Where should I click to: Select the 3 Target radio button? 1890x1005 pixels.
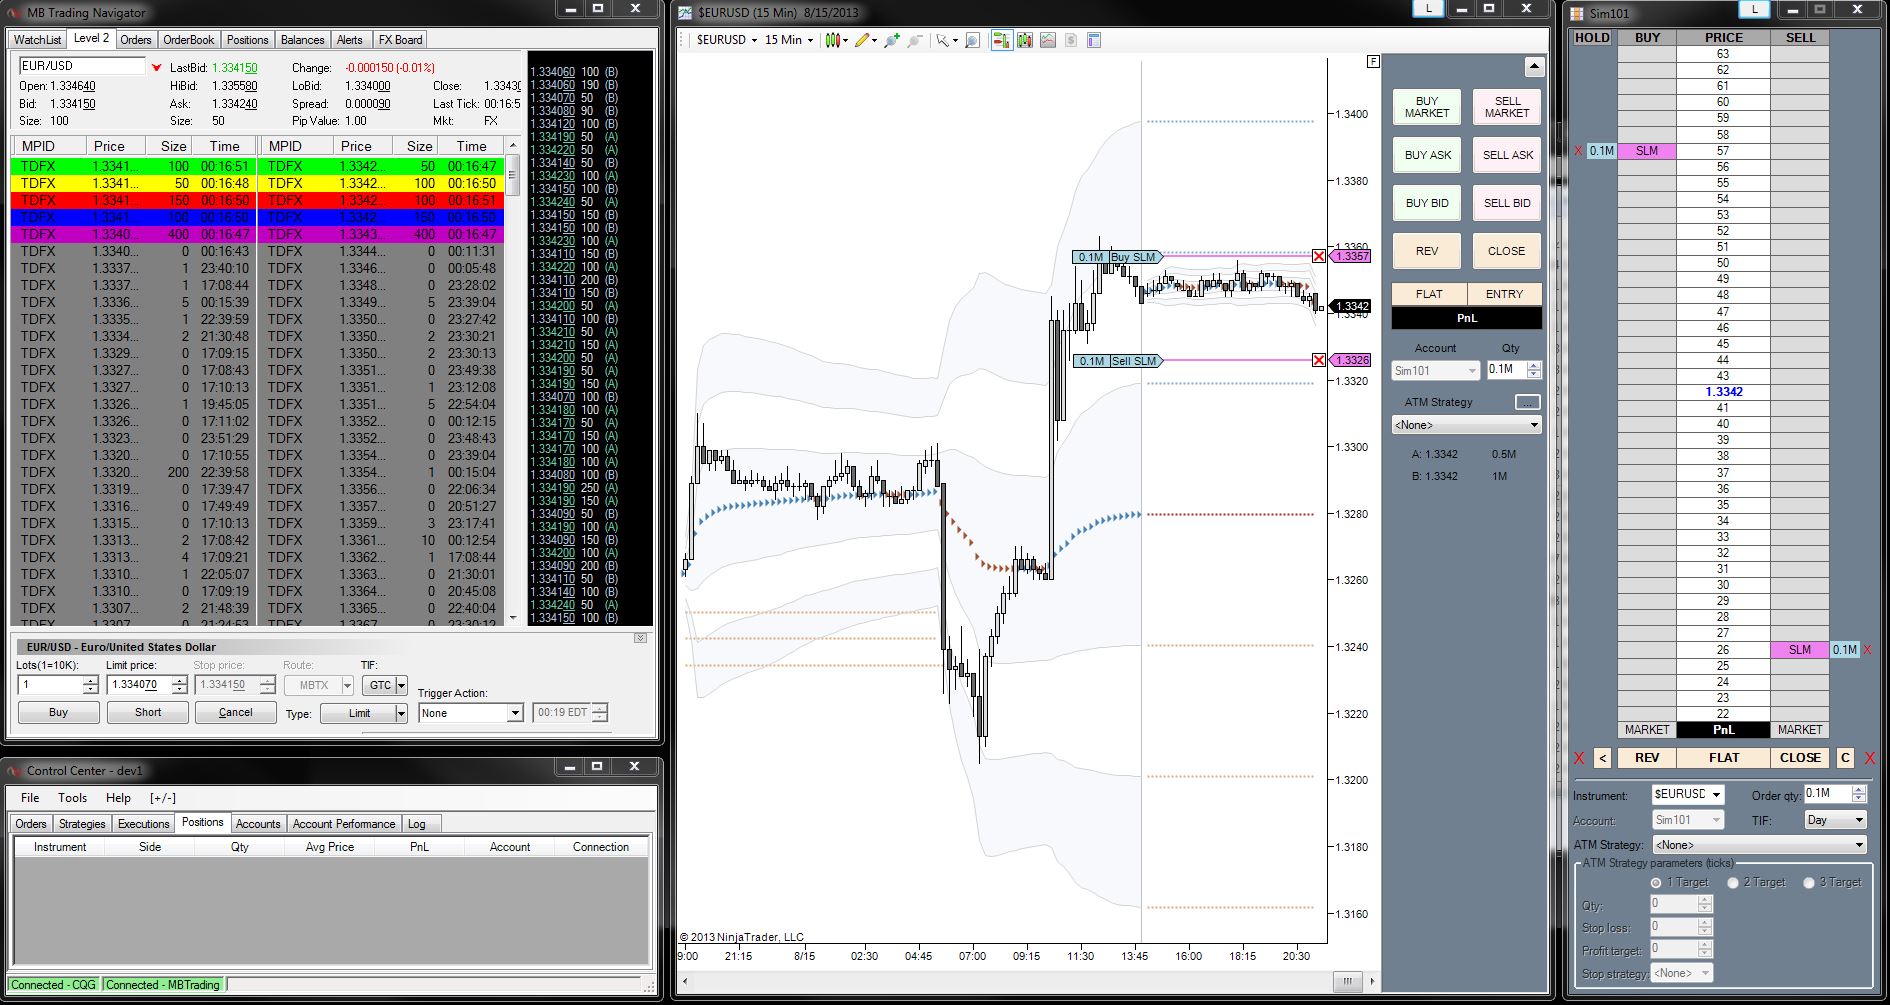(x=1809, y=883)
